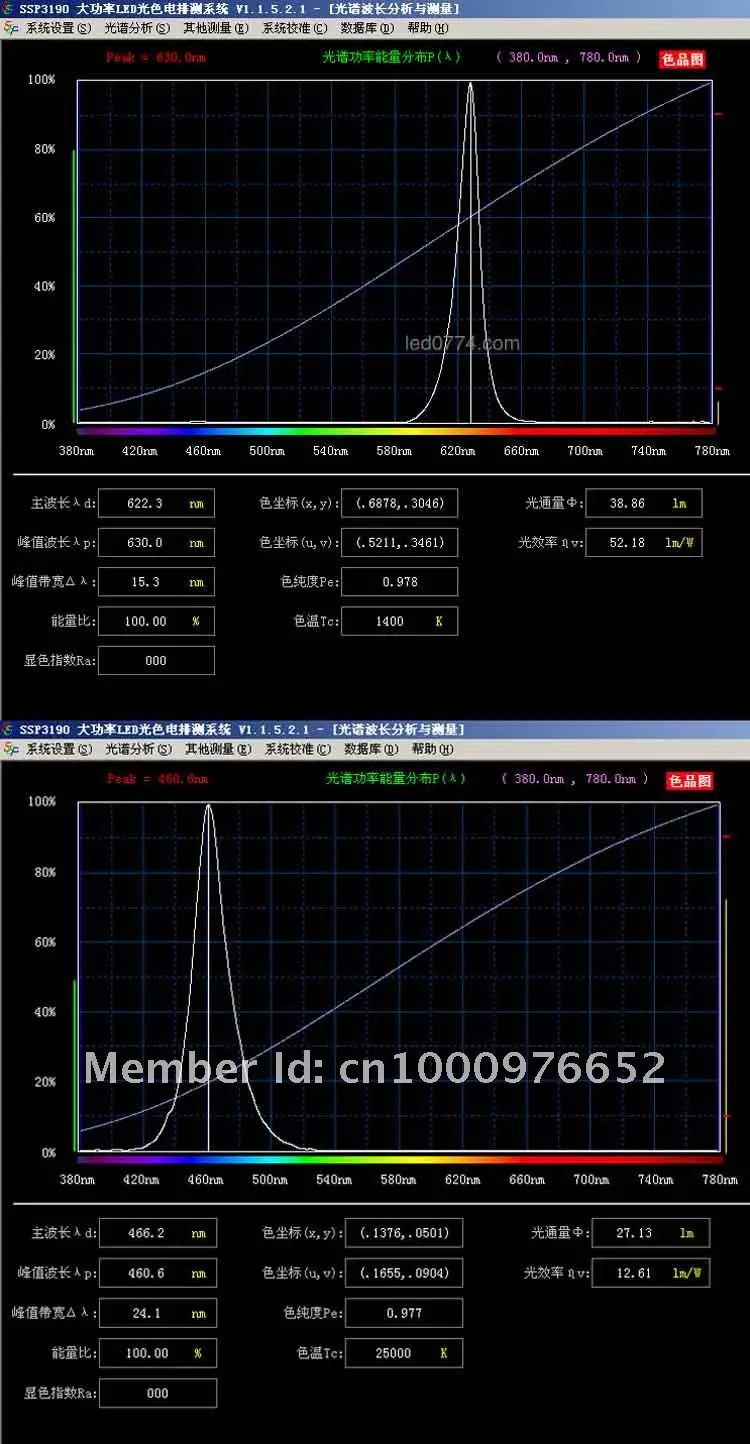
Task: Open 系统设置(S) menu in the 630.0nm peak window
Action: tap(58, 29)
